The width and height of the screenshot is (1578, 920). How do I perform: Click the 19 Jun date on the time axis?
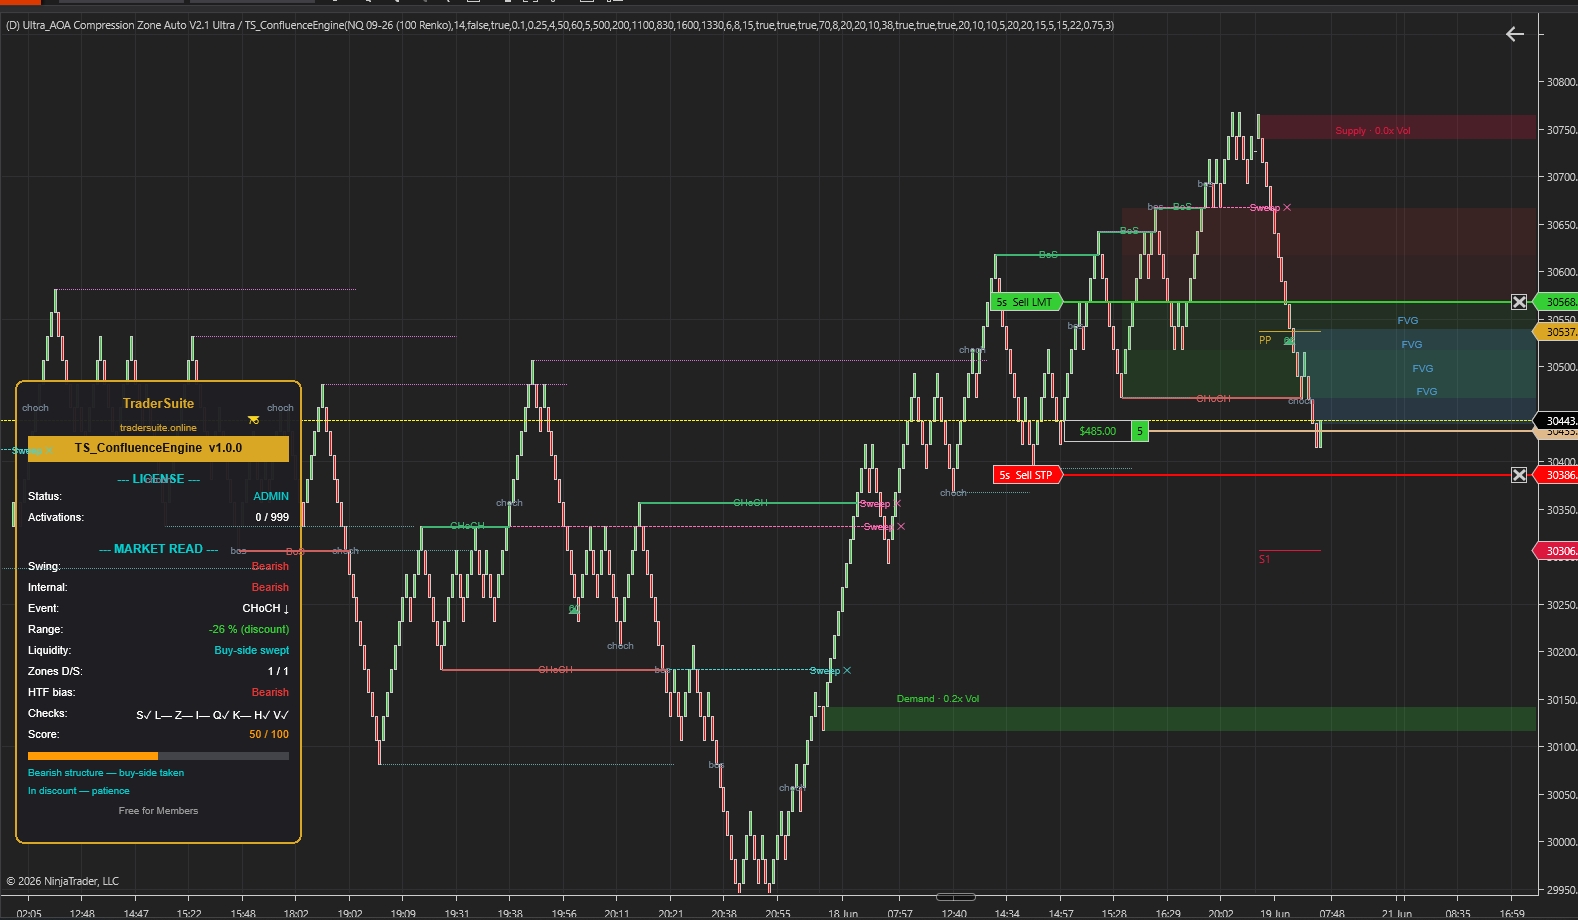(x=1275, y=913)
